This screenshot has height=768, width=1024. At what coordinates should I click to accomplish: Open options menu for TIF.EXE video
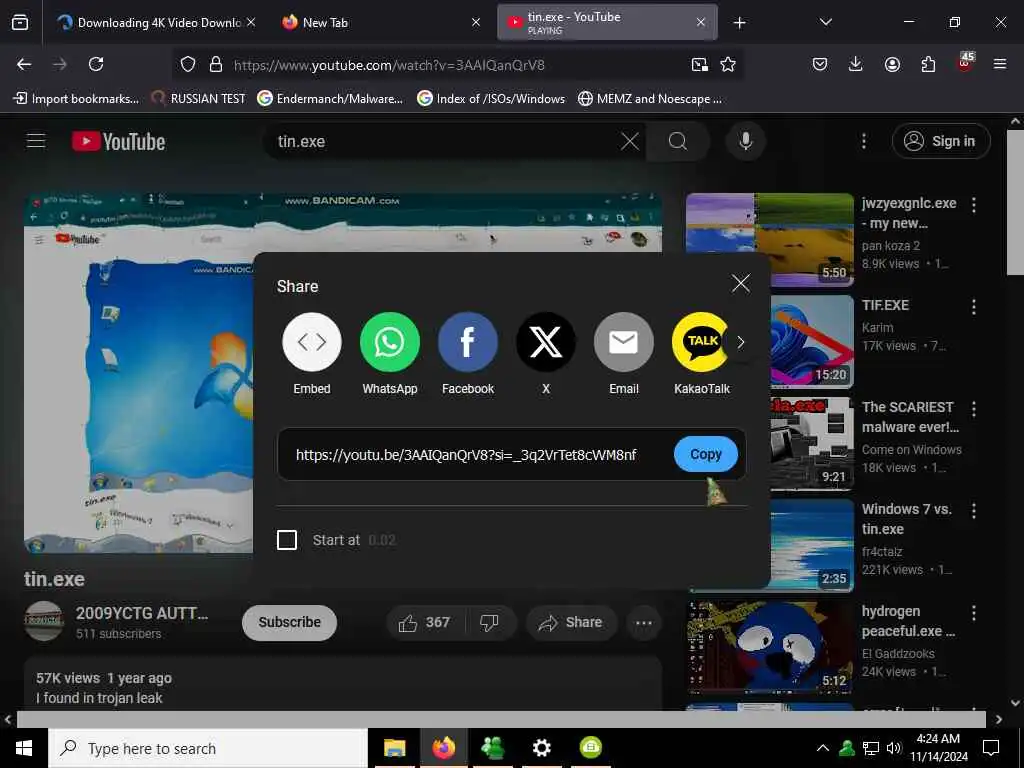(973, 307)
